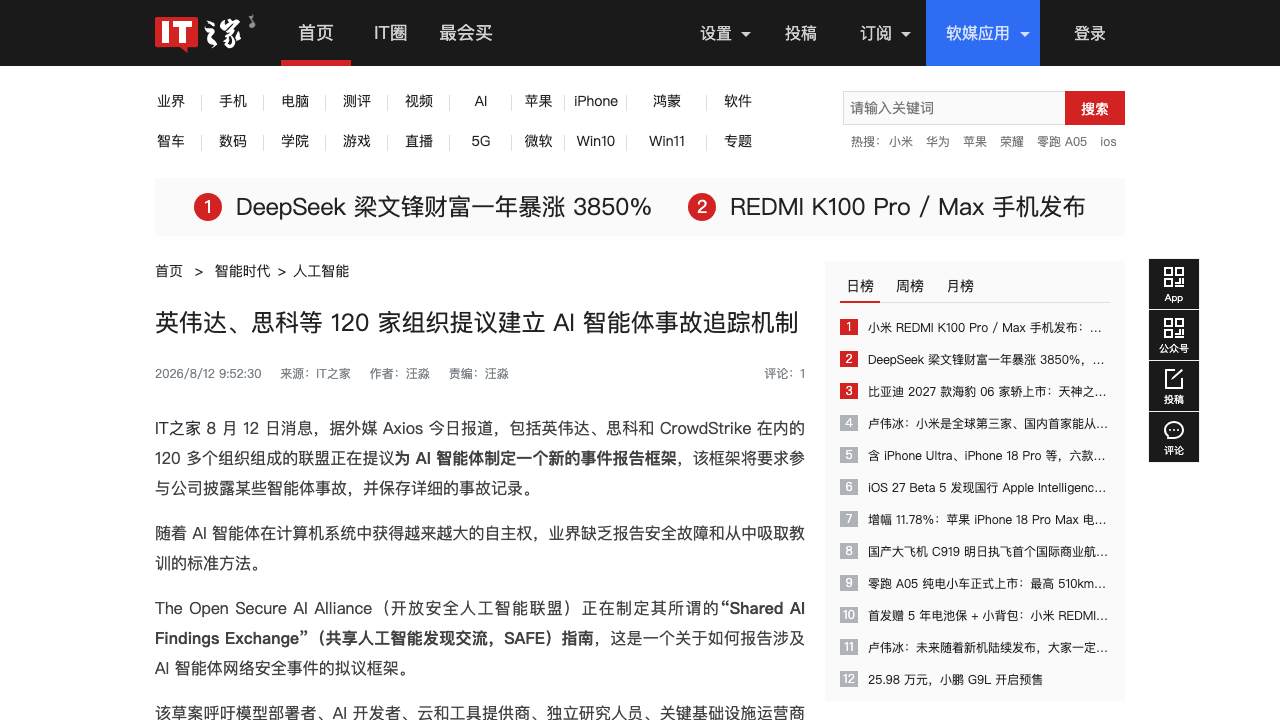Image resolution: width=1280 pixels, height=720 pixels.
Task: Open the 软媒应用 dropdown
Action: [983, 33]
